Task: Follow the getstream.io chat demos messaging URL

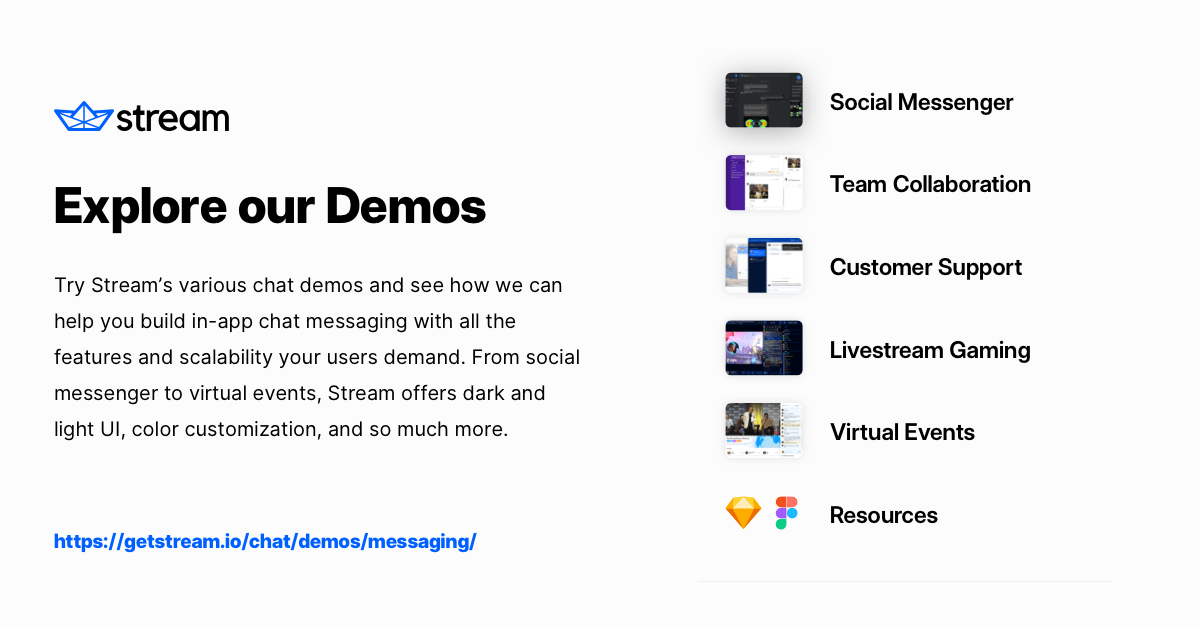Action: pos(265,541)
